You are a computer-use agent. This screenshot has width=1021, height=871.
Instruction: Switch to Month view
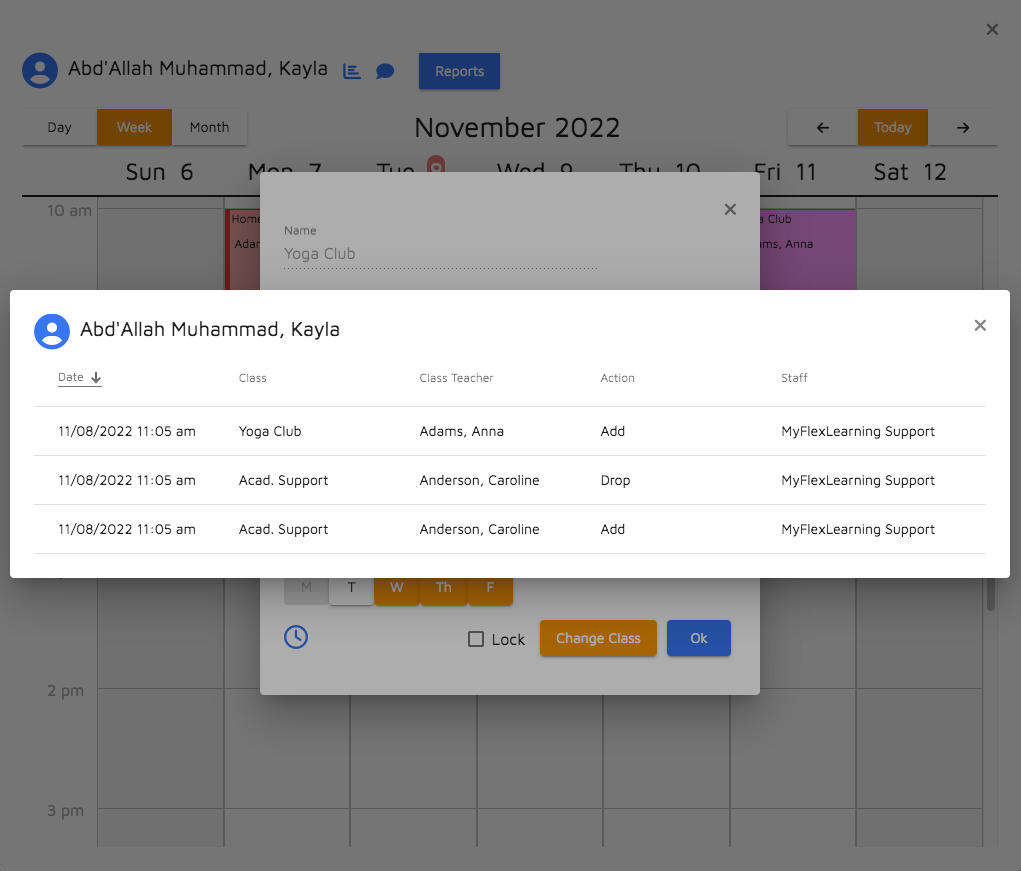click(x=209, y=127)
